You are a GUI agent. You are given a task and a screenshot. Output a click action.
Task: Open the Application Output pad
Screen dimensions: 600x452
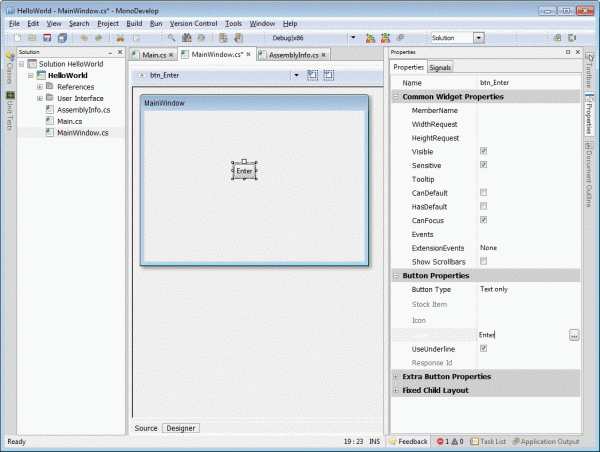click(546, 441)
